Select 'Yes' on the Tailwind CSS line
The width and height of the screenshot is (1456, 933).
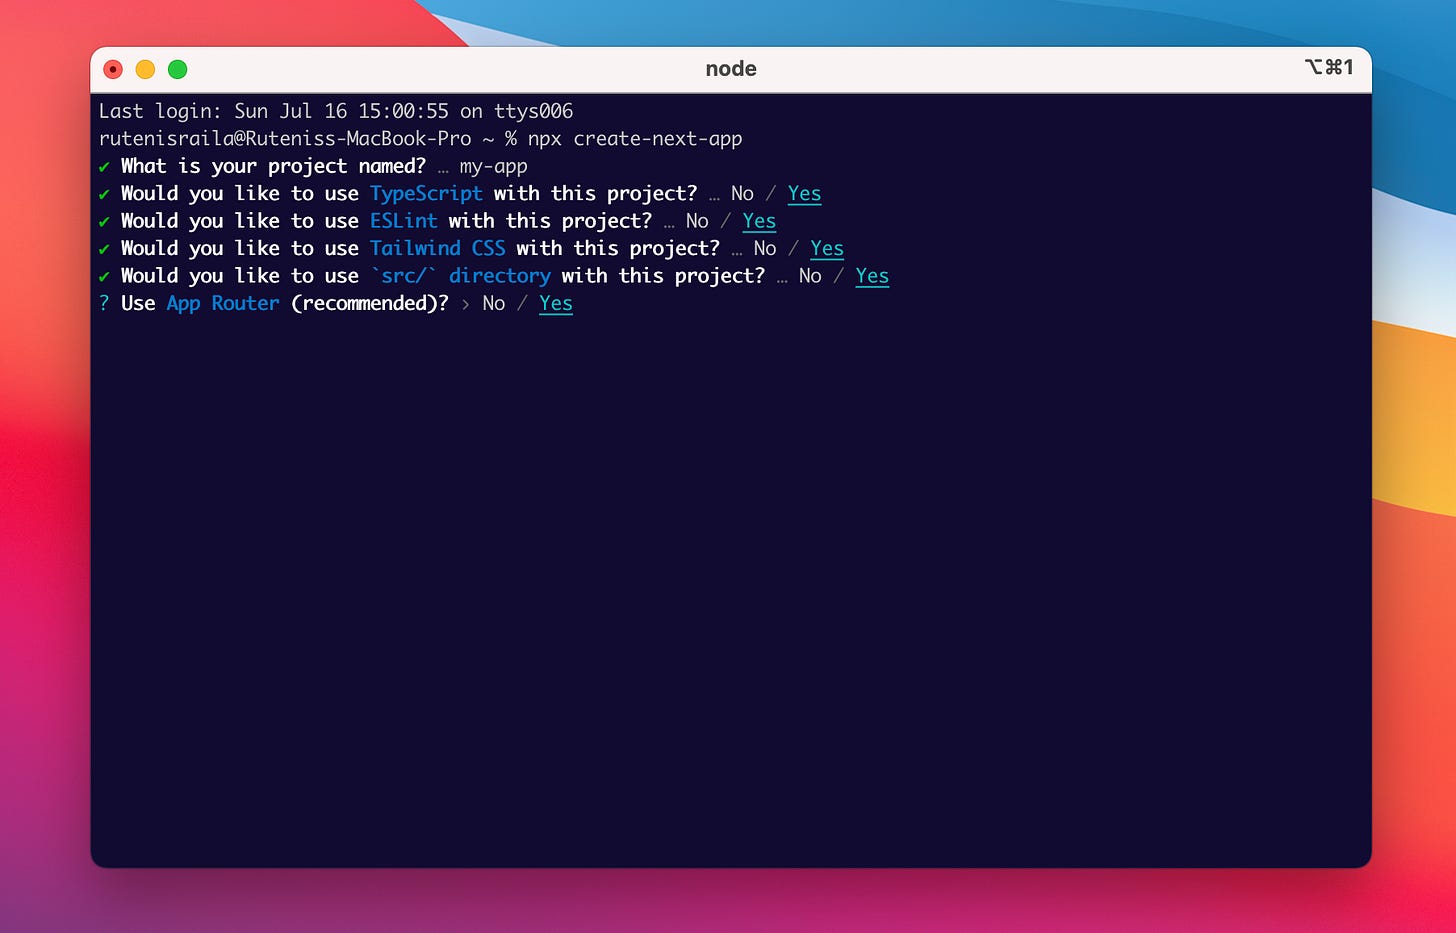(827, 248)
